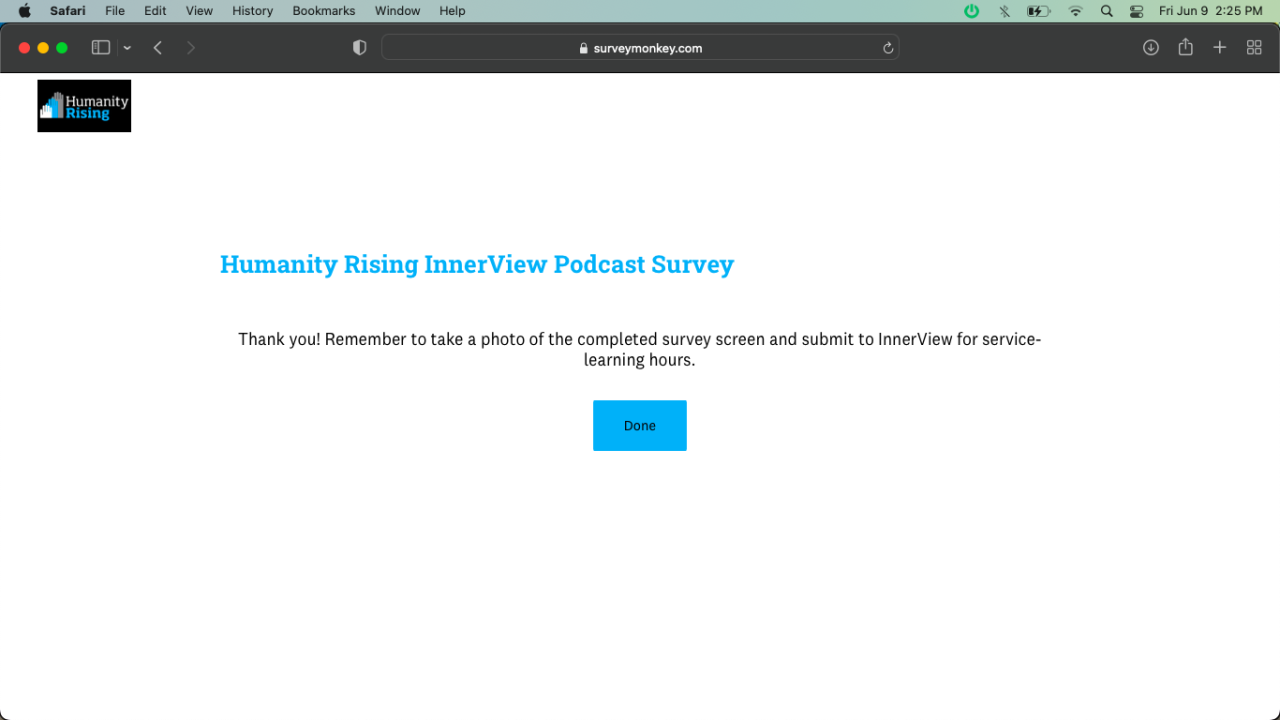This screenshot has width=1280, height=720.
Task: Show Safari downloads
Action: 1151,48
